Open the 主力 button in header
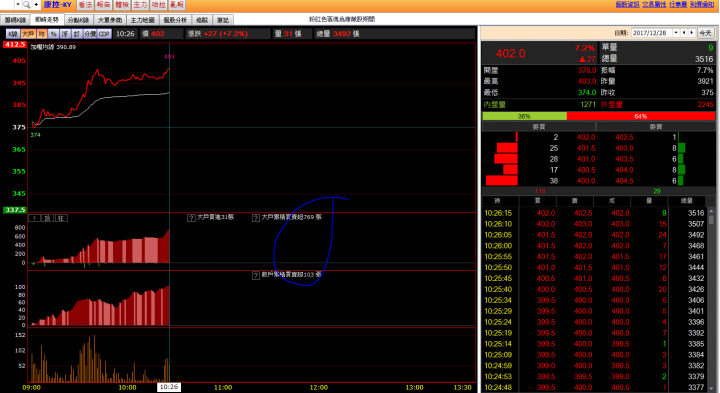720x393 pixels. 140,5
